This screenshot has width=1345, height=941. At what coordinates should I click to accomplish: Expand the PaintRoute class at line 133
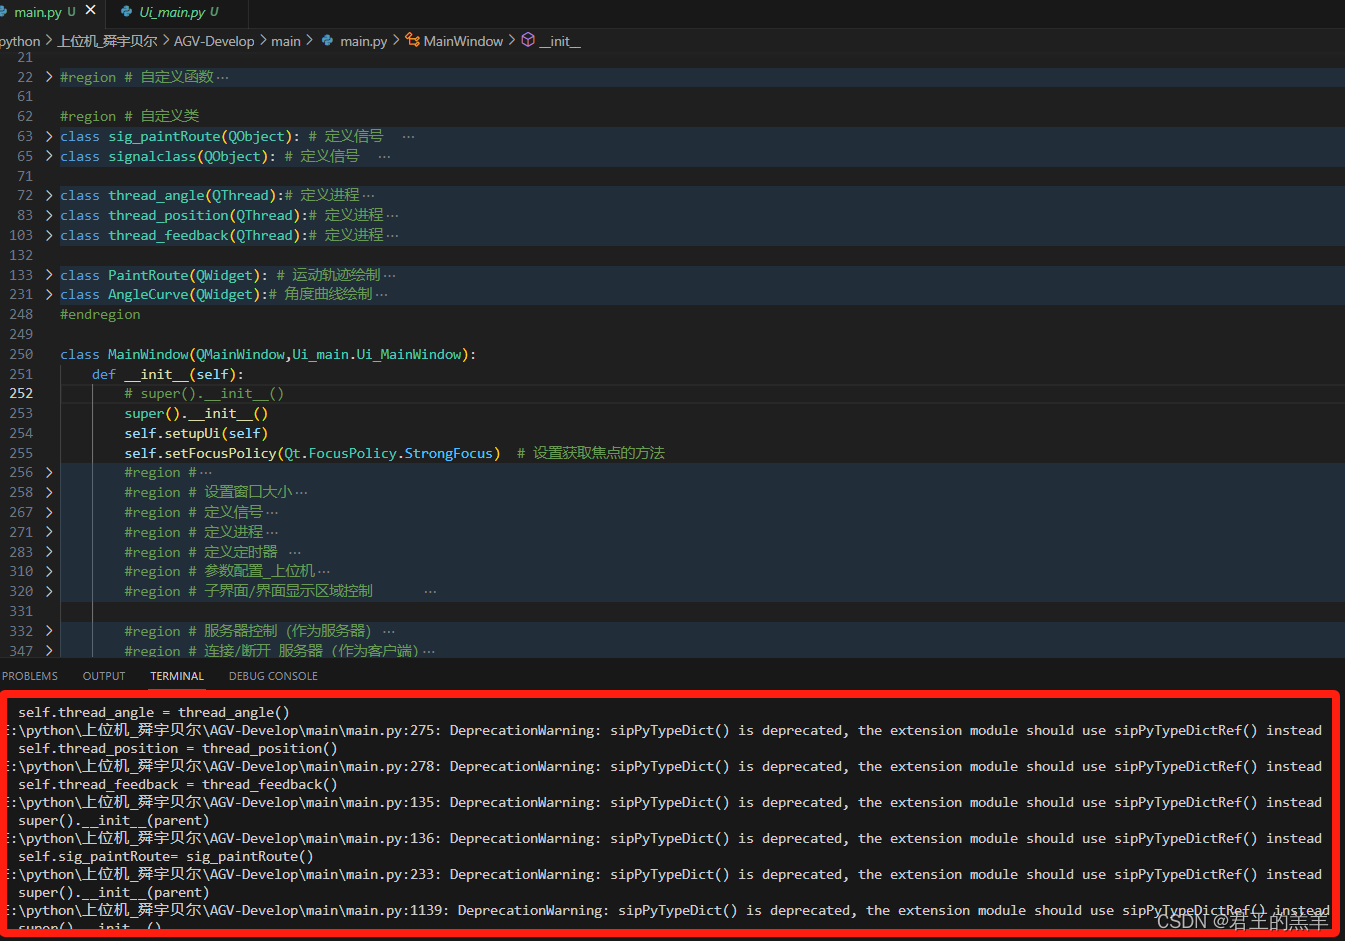coord(47,274)
